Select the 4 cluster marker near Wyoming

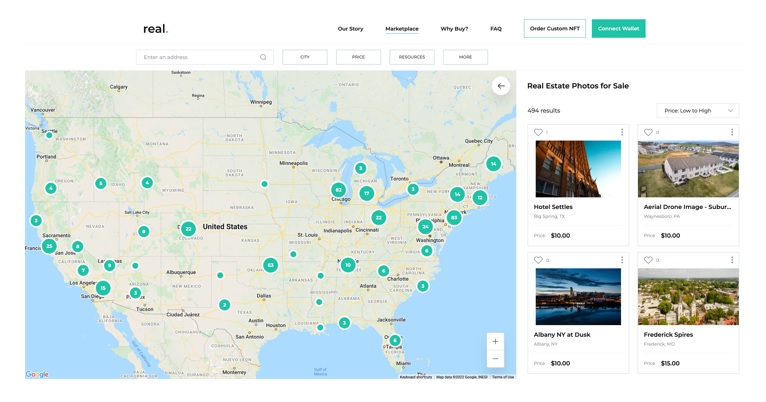(x=147, y=183)
